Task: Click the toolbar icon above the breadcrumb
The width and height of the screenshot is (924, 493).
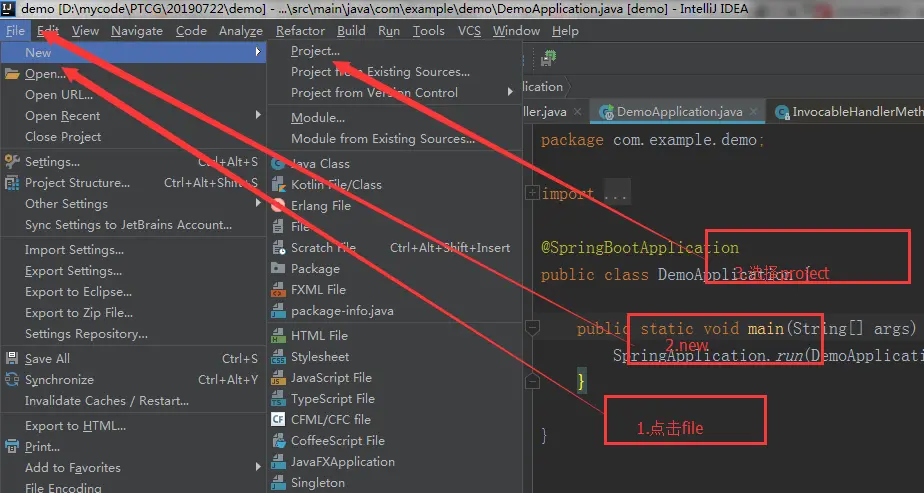Action: 549,58
